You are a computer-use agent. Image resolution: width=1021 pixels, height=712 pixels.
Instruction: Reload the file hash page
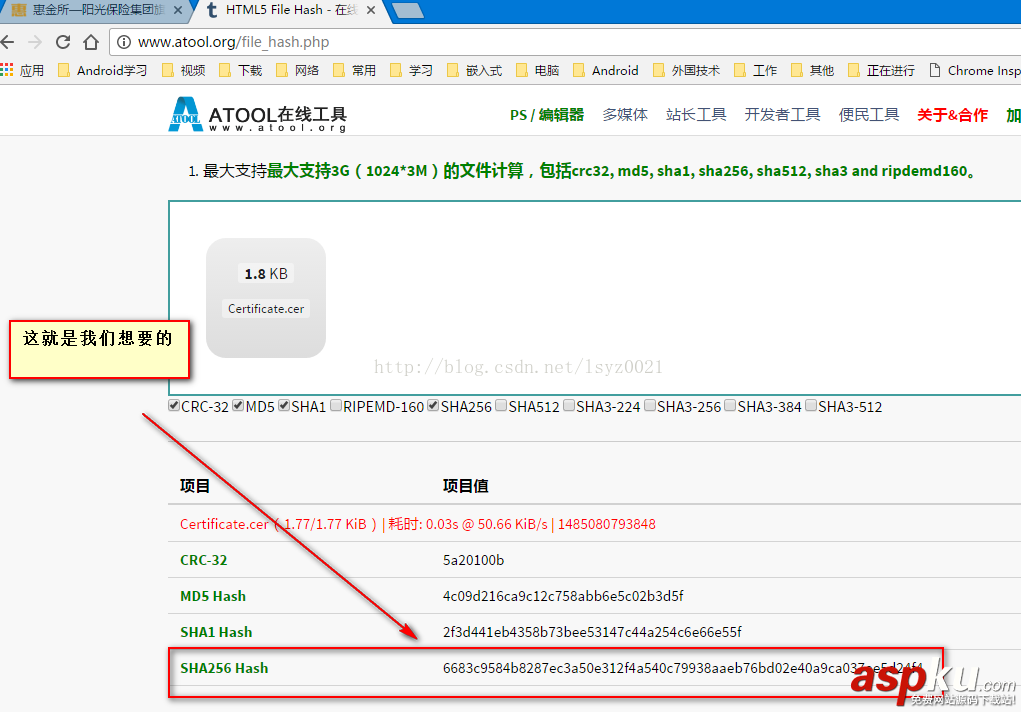tap(62, 42)
